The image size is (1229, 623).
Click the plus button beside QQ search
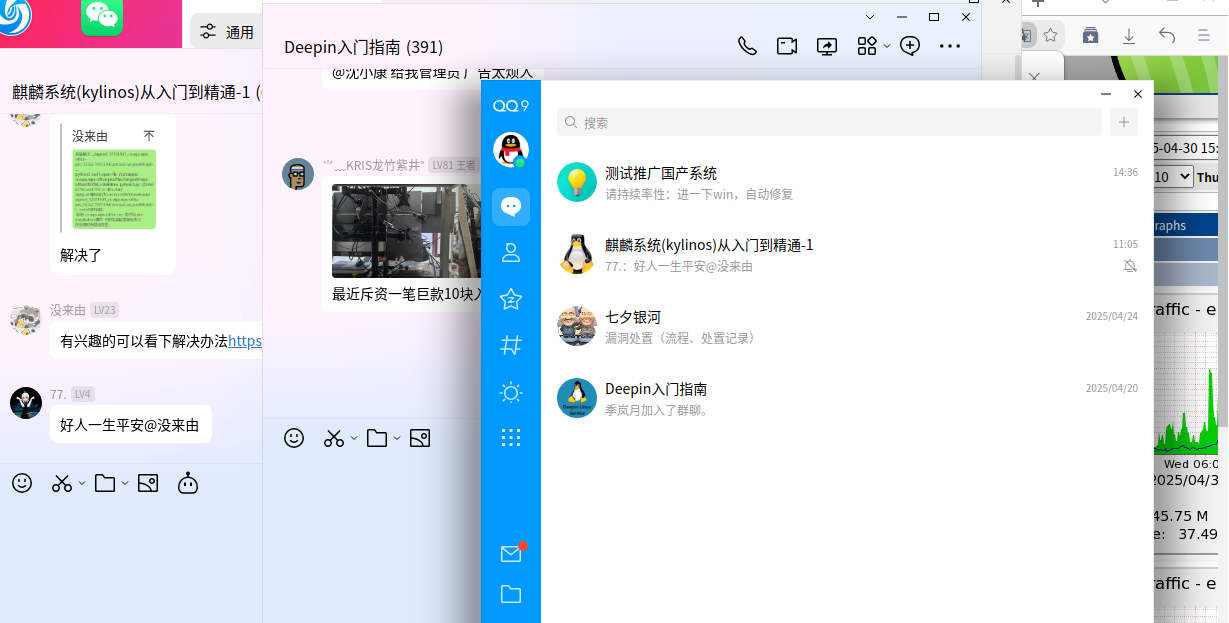[x=1124, y=122]
